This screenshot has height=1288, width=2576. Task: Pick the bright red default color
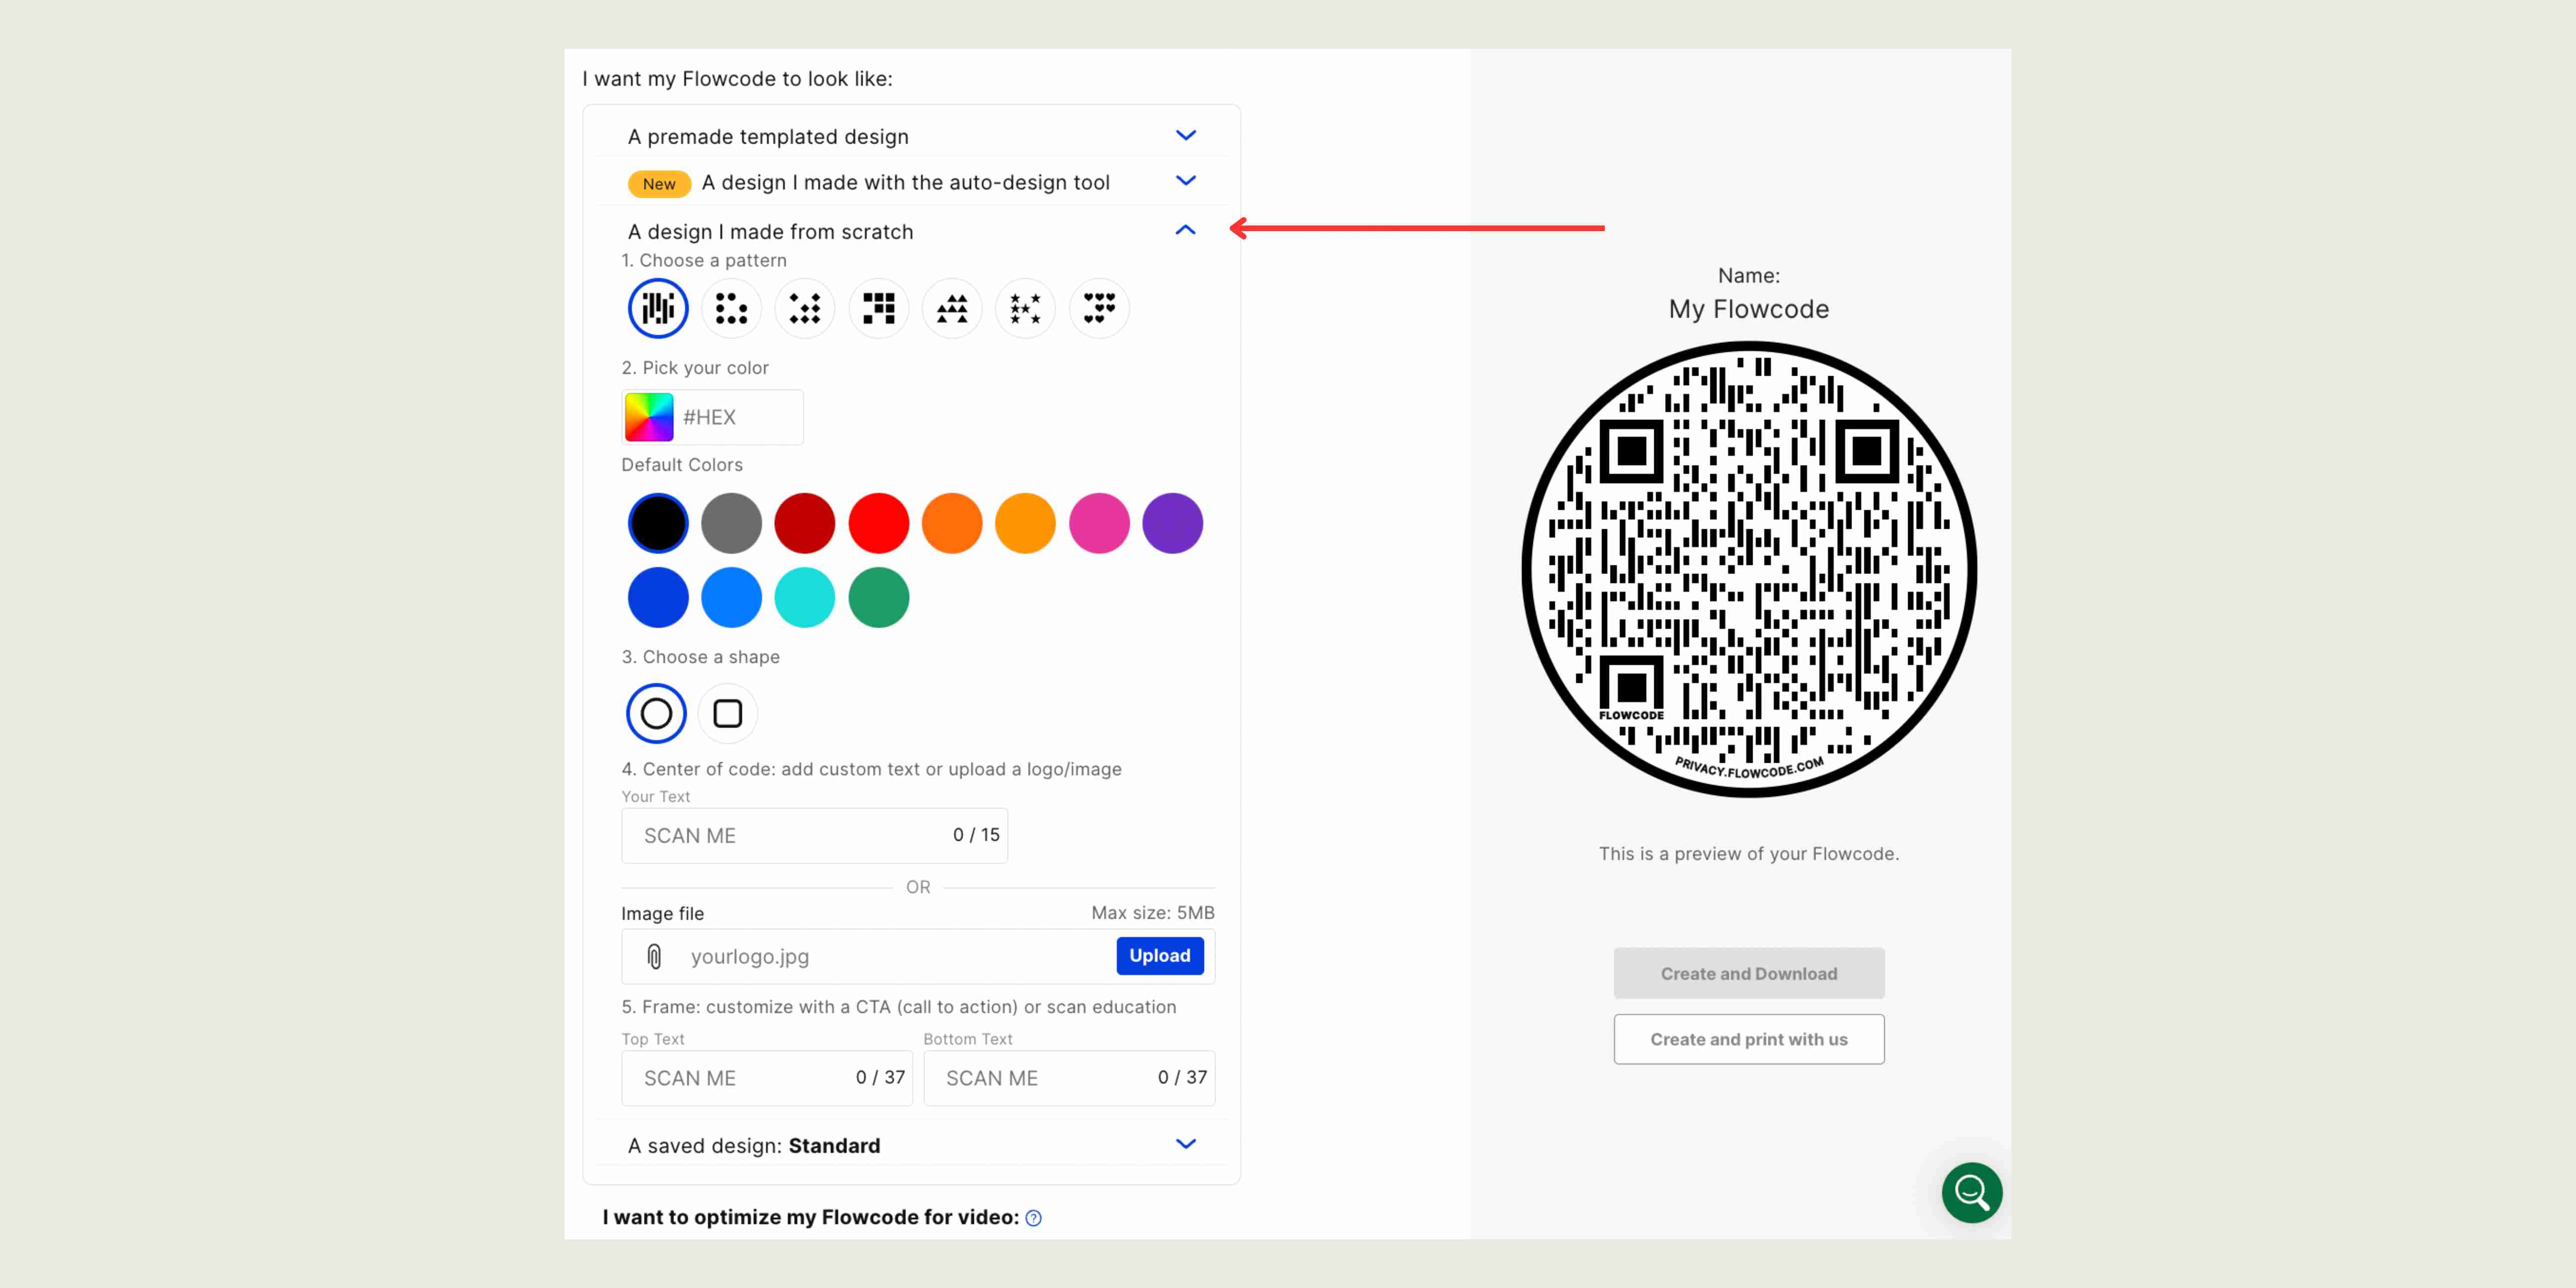(x=878, y=523)
